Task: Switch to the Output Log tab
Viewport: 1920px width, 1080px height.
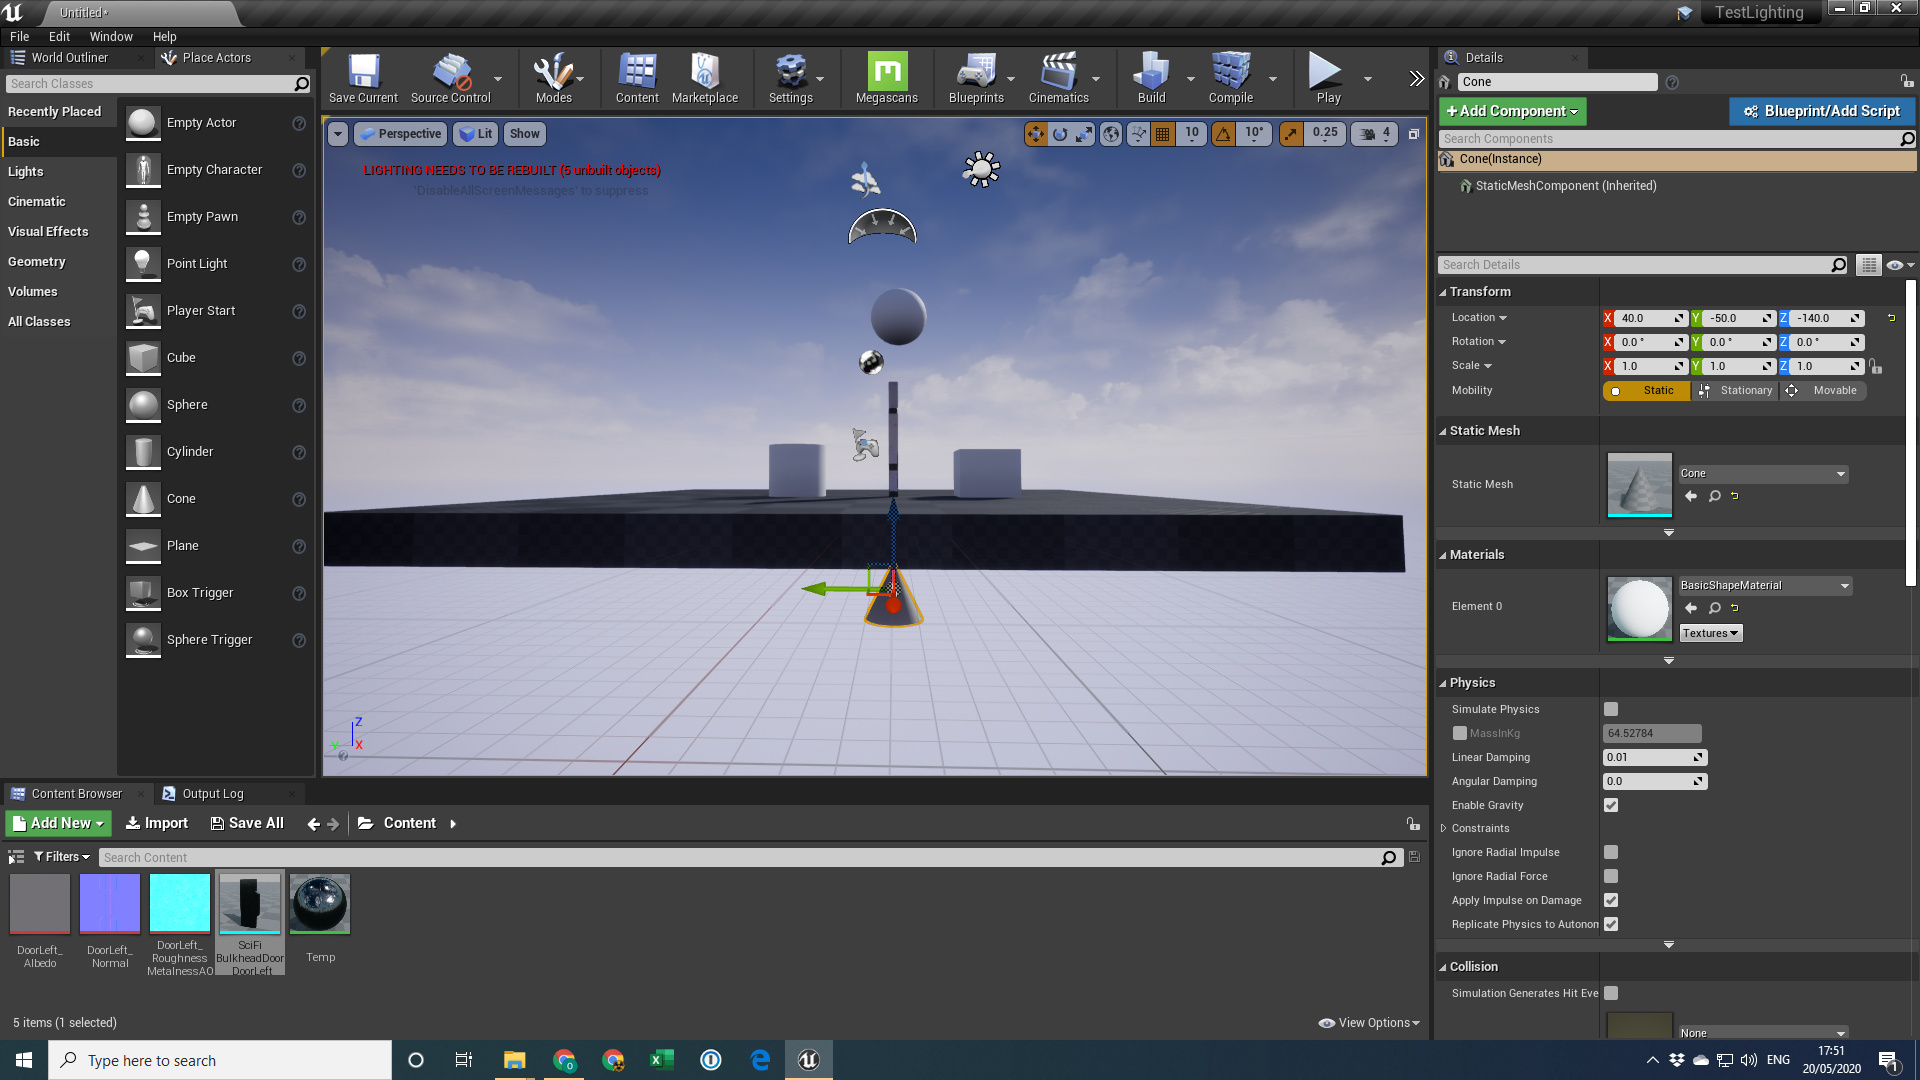Action: pyautogui.click(x=214, y=793)
